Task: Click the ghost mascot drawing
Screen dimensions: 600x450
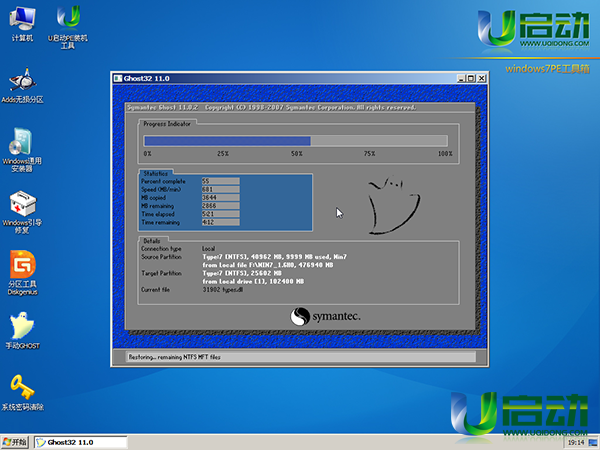Action: click(x=393, y=205)
